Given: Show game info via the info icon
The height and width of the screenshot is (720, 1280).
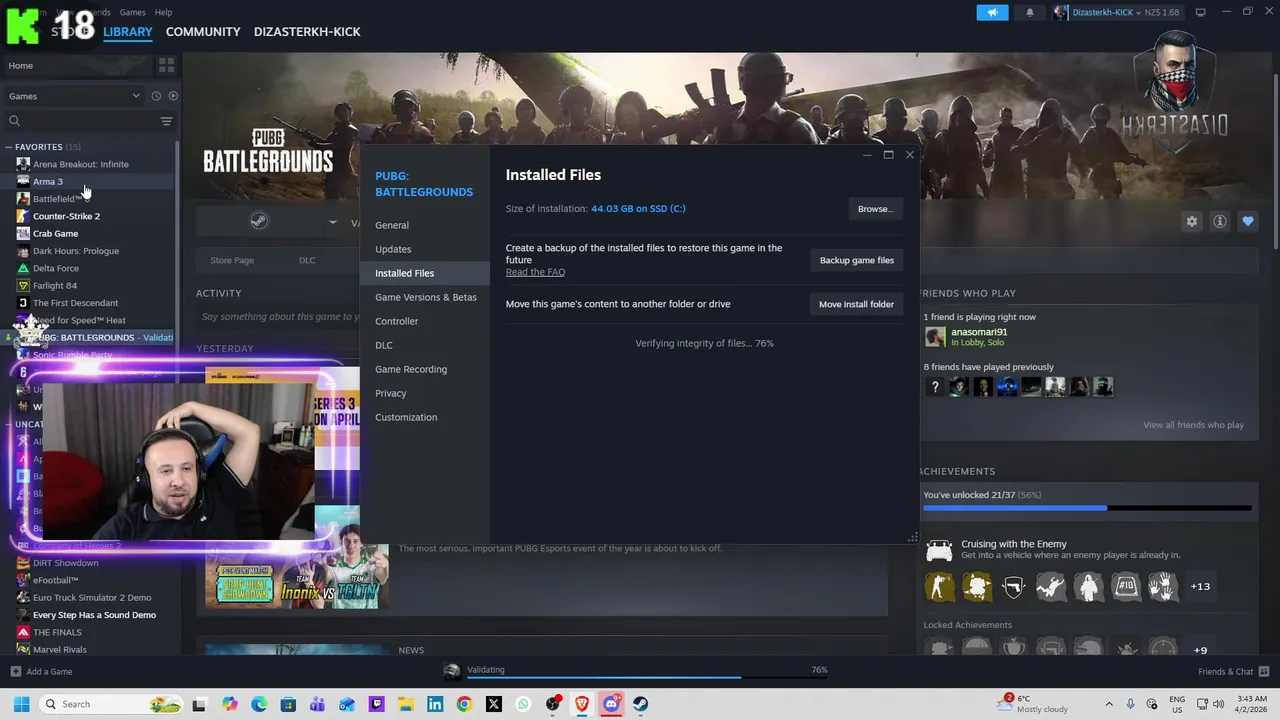Looking at the screenshot, I should point(1219,221).
